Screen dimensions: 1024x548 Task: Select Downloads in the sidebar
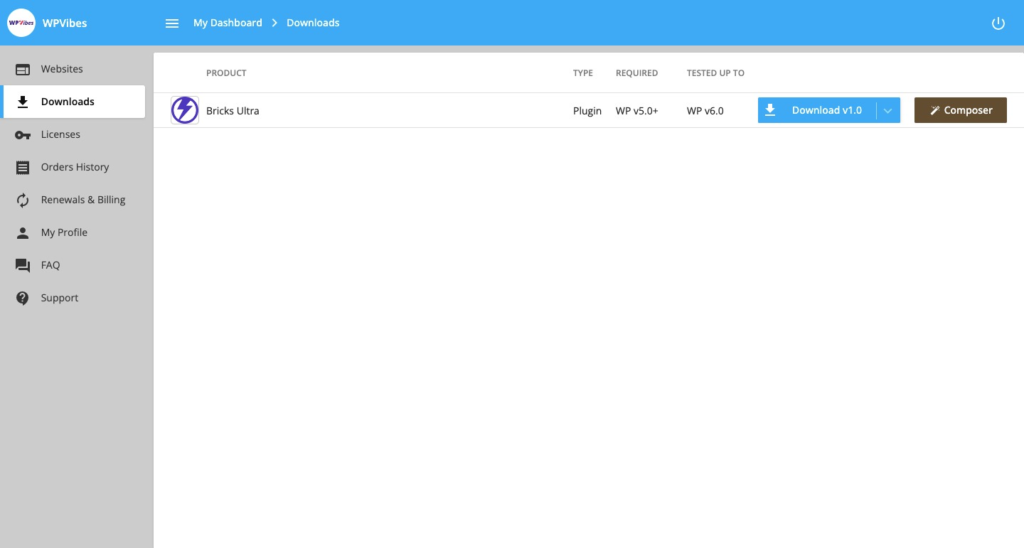(x=74, y=102)
